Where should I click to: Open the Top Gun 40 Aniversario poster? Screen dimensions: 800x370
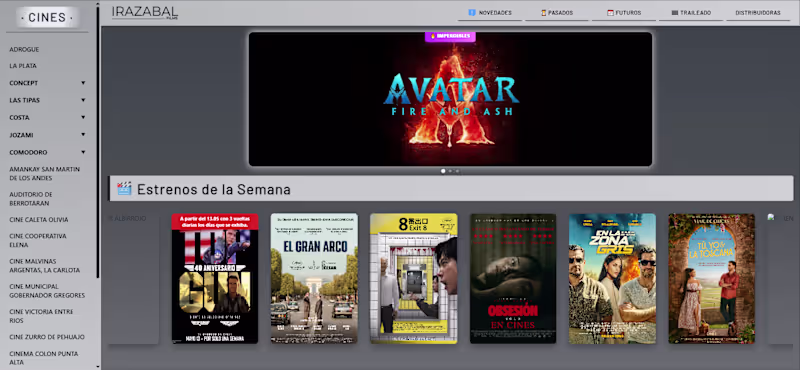pos(215,278)
